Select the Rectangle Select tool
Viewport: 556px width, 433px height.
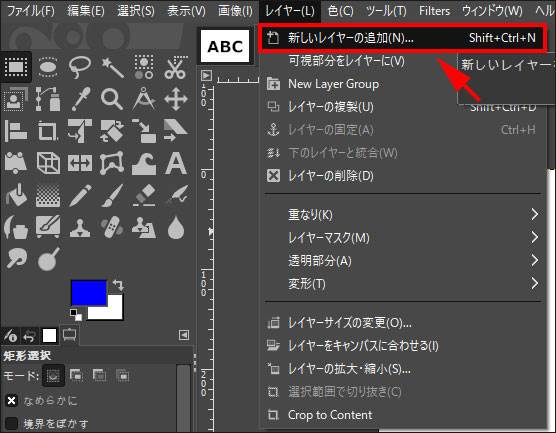pos(16,67)
